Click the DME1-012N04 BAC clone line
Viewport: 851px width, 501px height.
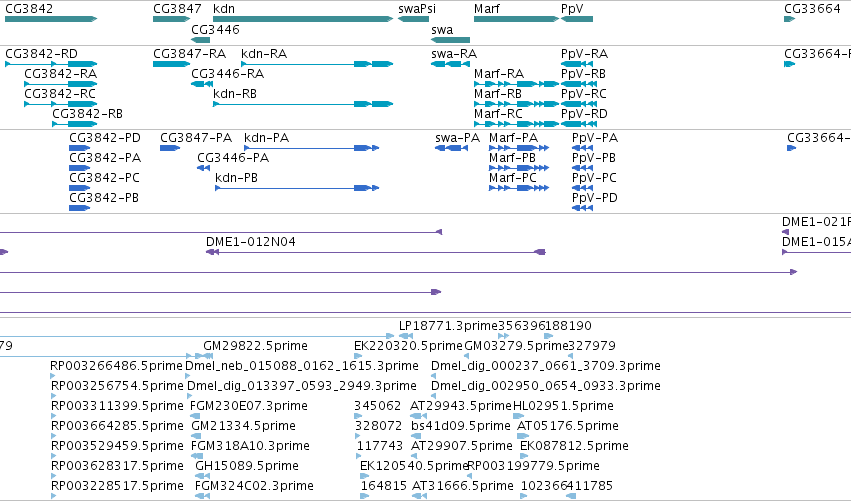tap(376, 252)
